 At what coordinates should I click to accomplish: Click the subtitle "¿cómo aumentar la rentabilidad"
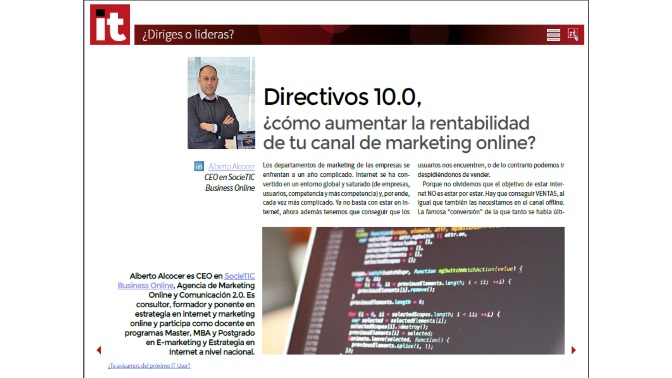[x=396, y=123]
